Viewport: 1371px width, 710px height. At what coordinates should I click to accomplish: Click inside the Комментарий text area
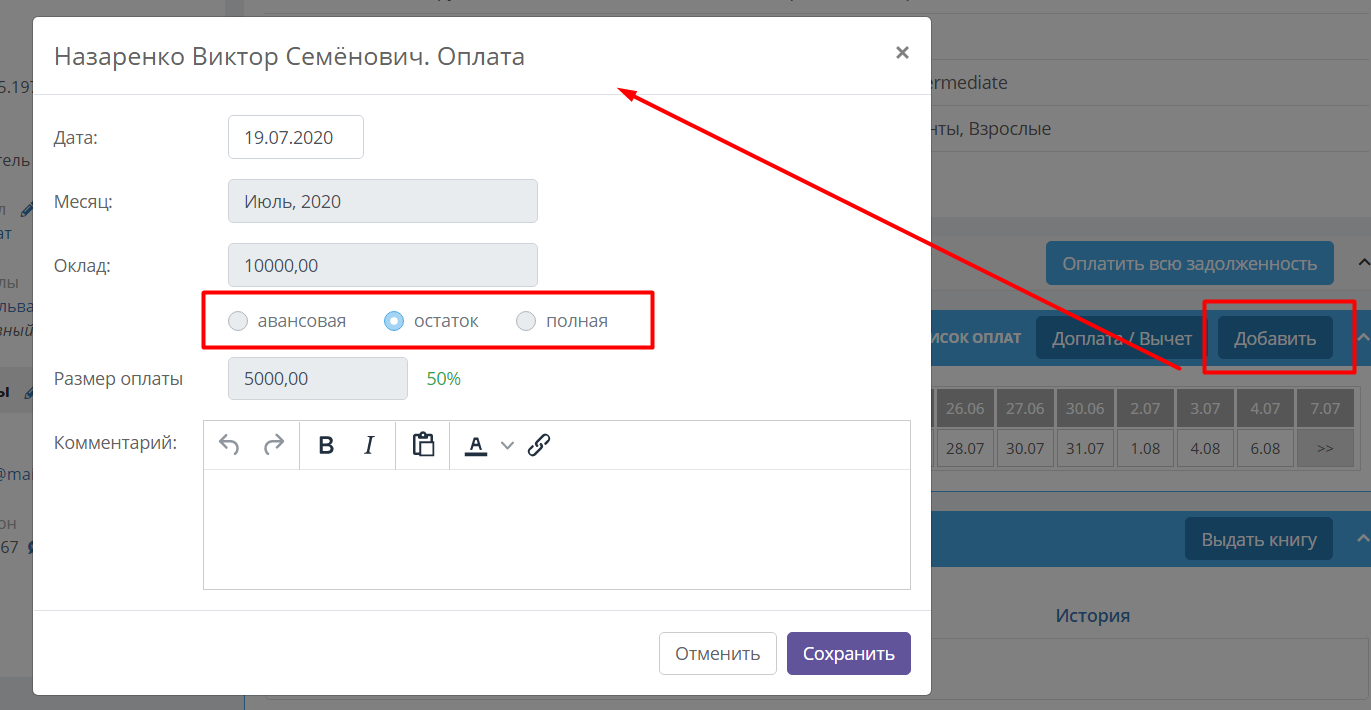click(556, 529)
